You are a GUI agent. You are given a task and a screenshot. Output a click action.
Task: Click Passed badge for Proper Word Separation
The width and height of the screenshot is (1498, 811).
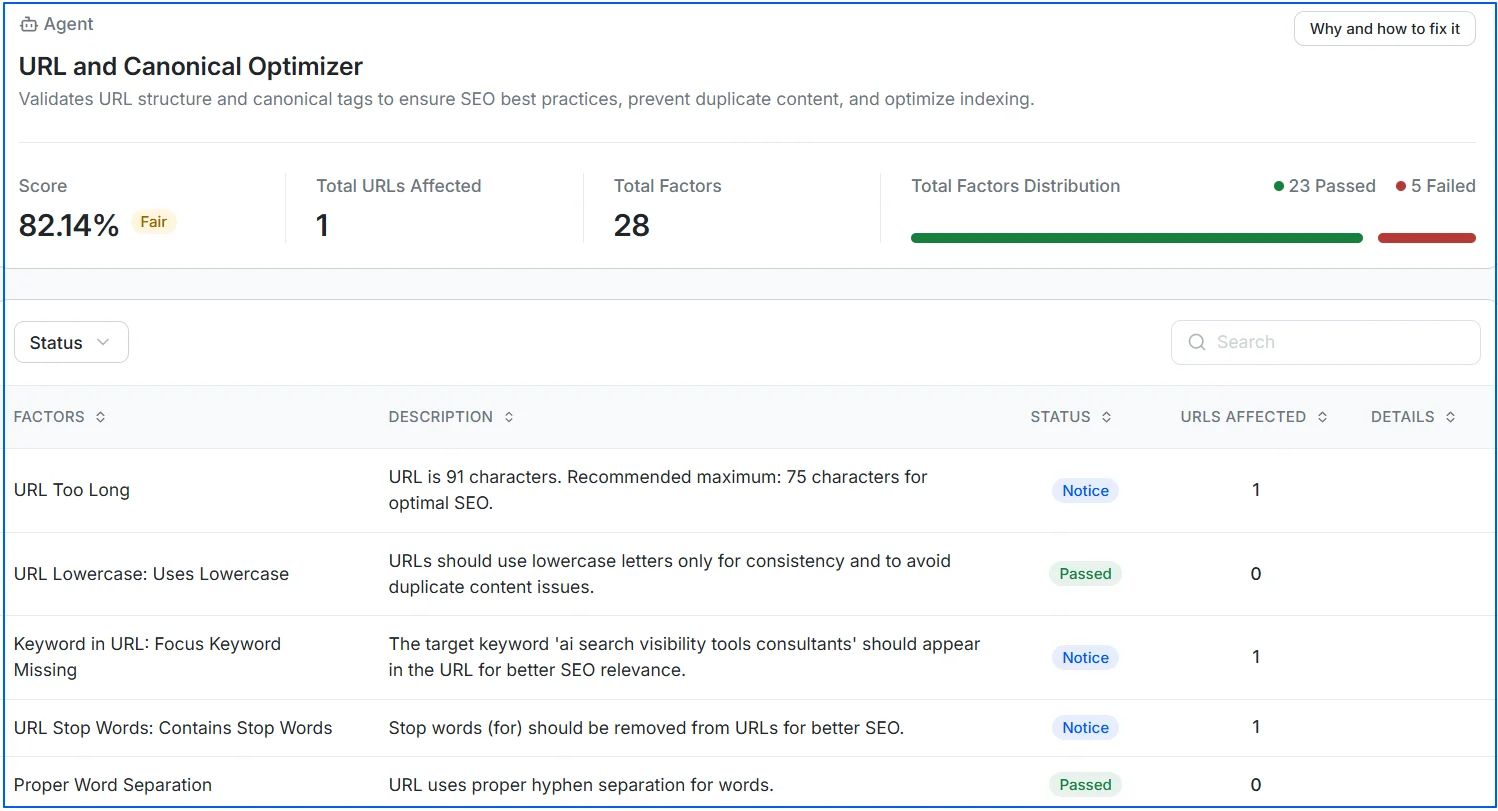(1085, 785)
